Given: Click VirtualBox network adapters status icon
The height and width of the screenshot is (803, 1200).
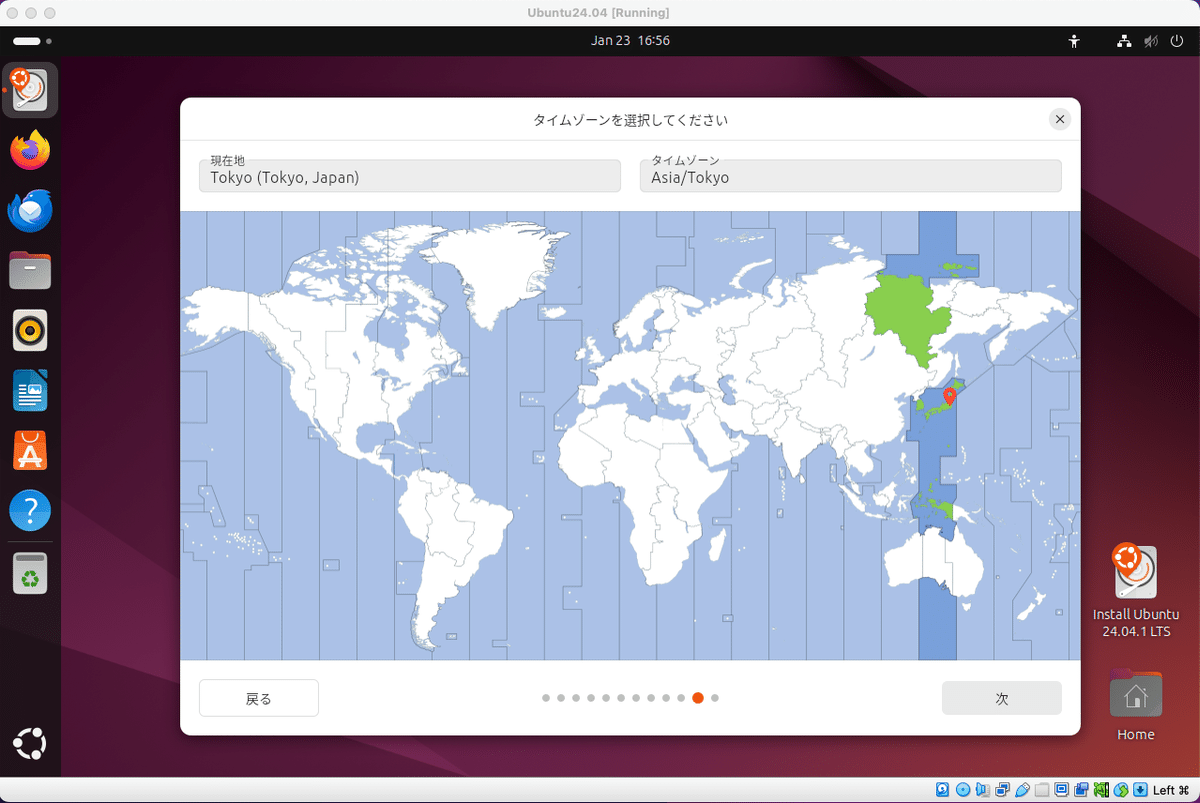Looking at the screenshot, I should click(x=1003, y=789).
